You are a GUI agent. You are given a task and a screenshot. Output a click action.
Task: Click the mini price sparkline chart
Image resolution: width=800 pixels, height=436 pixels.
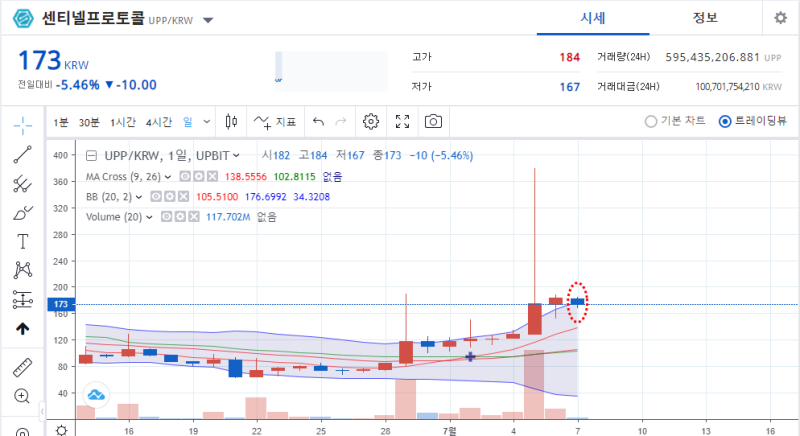(331, 71)
